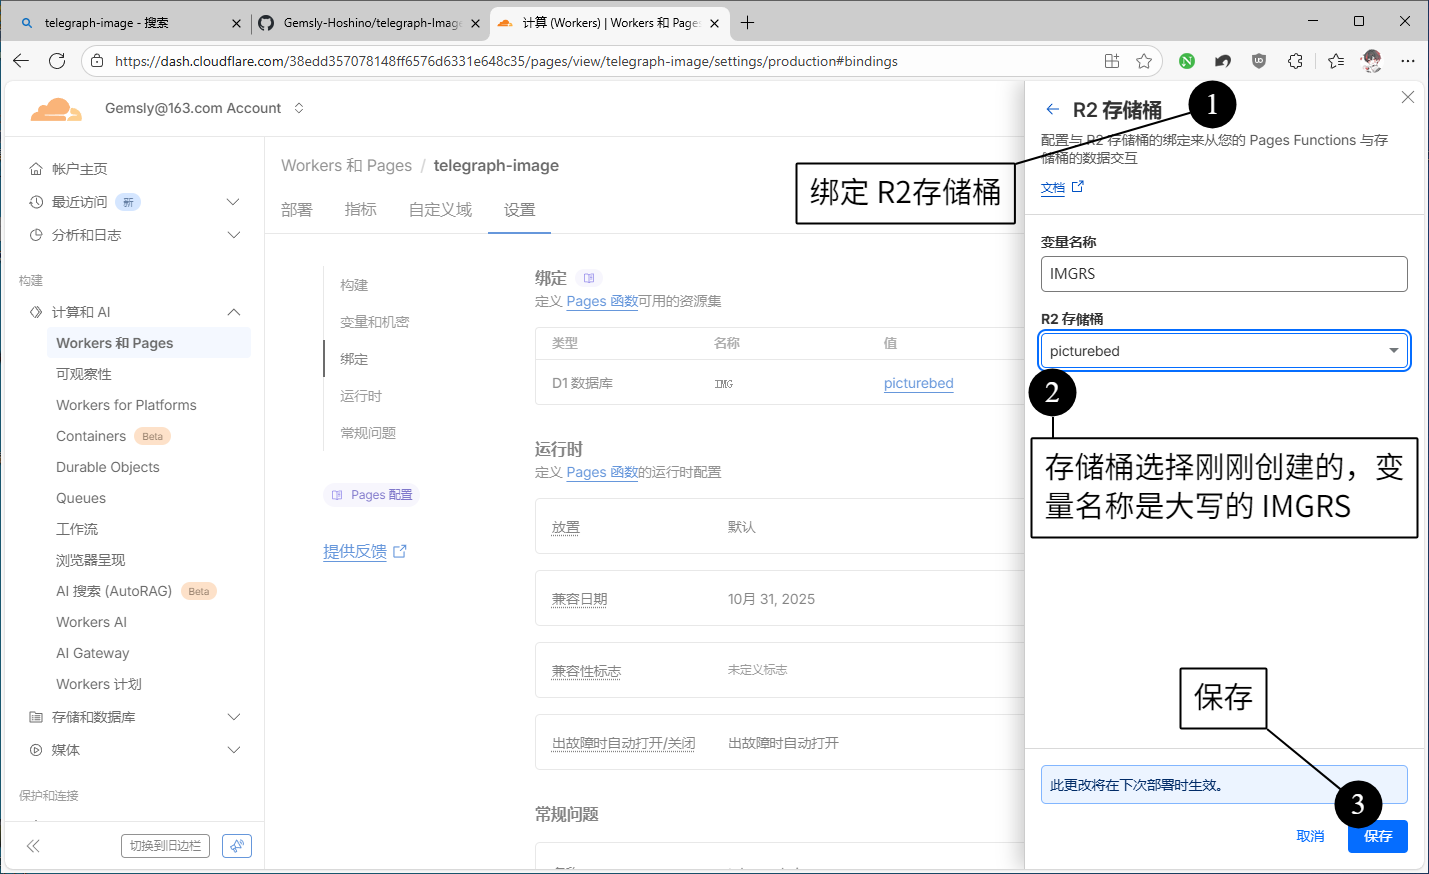Click 取消 to cancel binding
Screen dimensions: 1429x874
[1310, 836]
